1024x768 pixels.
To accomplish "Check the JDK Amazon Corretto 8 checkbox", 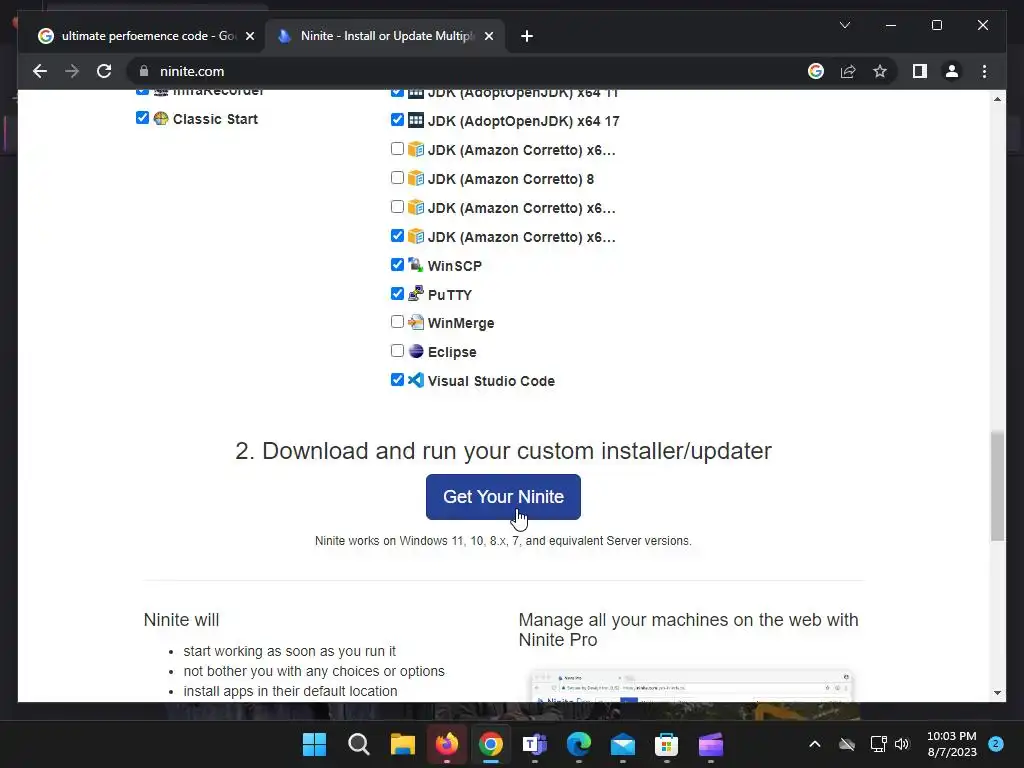I will pyautogui.click(x=397, y=178).
